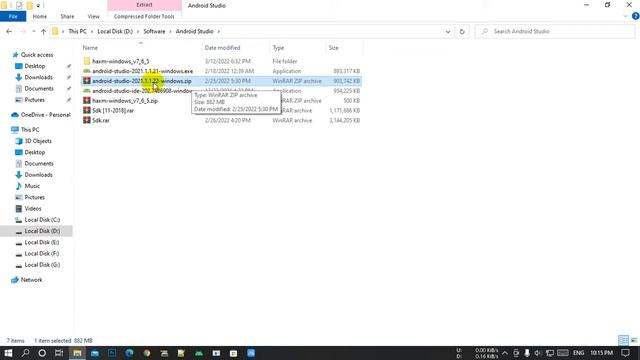Screen dimensions: 640x360
Task: Click ENG language indicator
Action: (x=578, y=353)
